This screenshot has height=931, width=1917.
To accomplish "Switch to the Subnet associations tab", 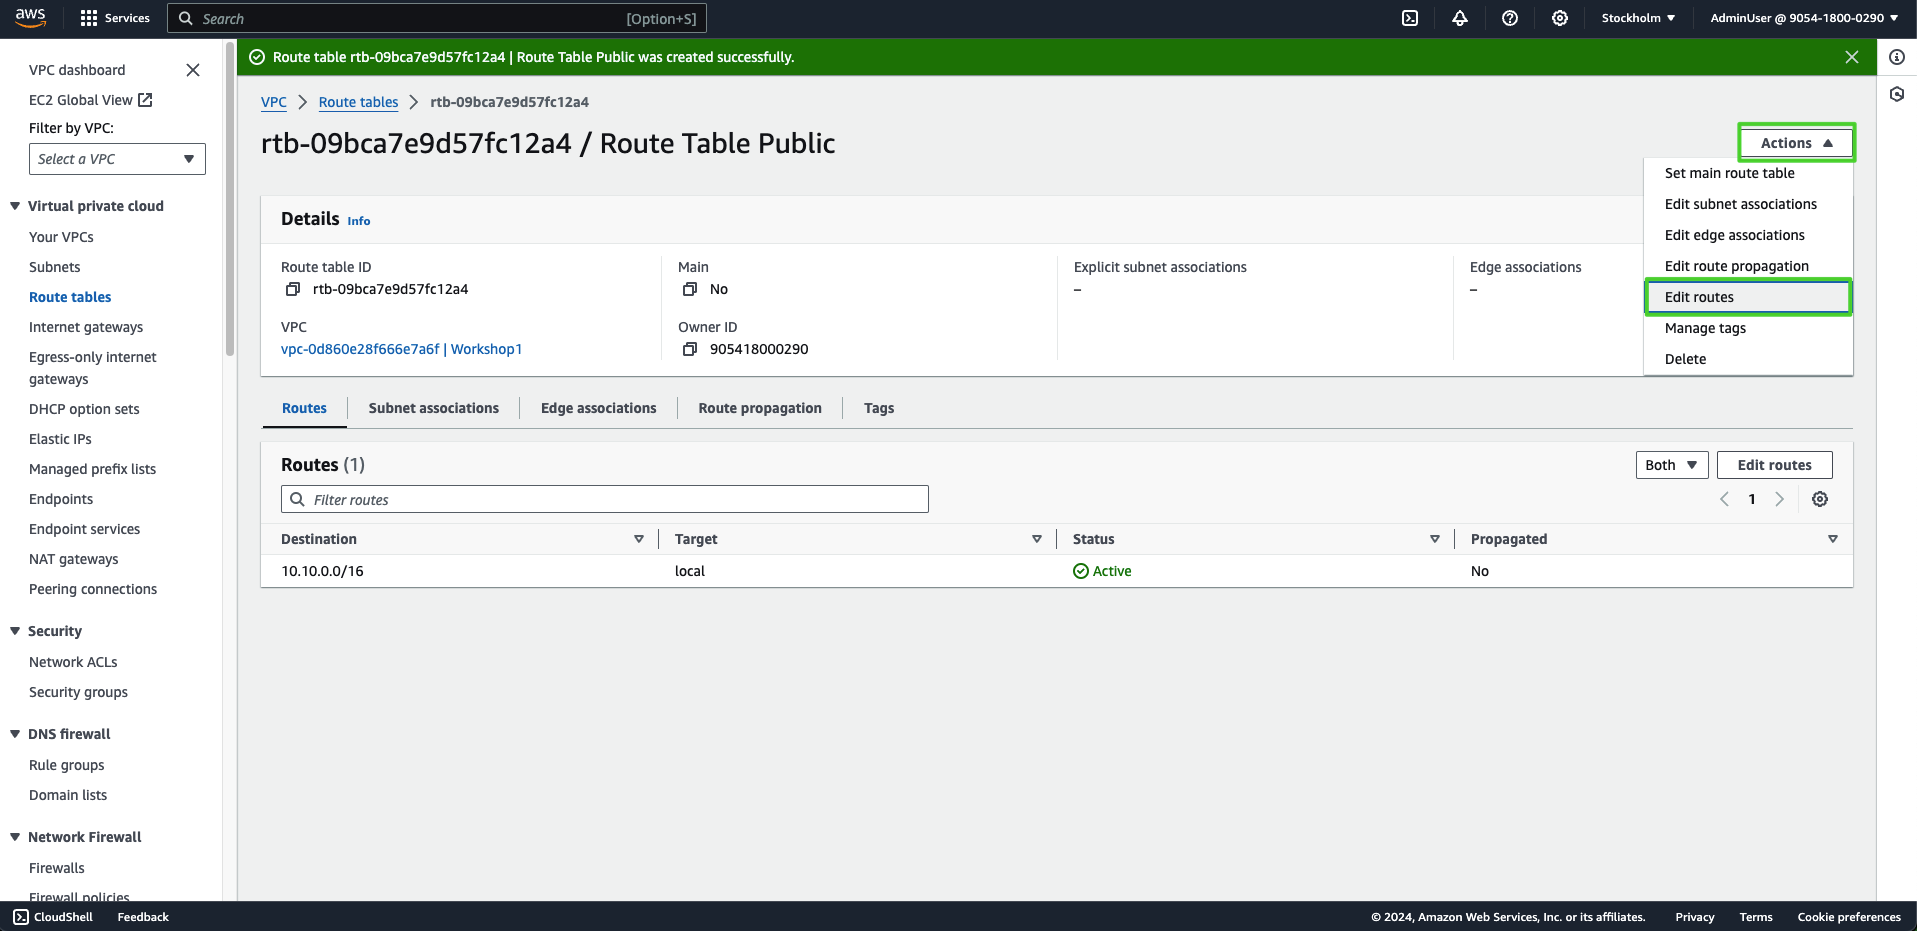I will click(x=433, y=408).
